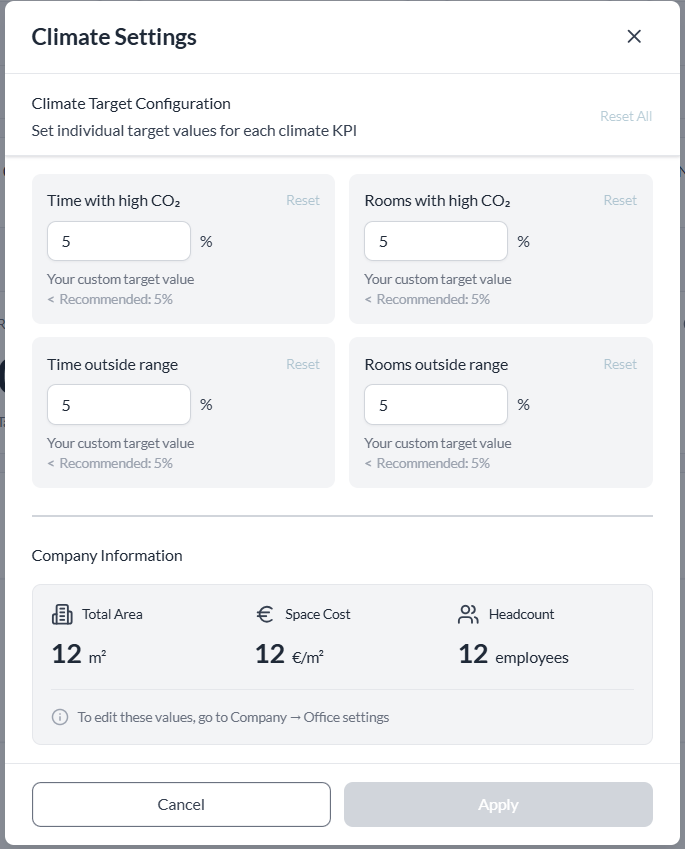The width and height of the screenshot is (685, 849).
Task: Click the Space Cost 12 €/m² value
Action: point(289,655)
